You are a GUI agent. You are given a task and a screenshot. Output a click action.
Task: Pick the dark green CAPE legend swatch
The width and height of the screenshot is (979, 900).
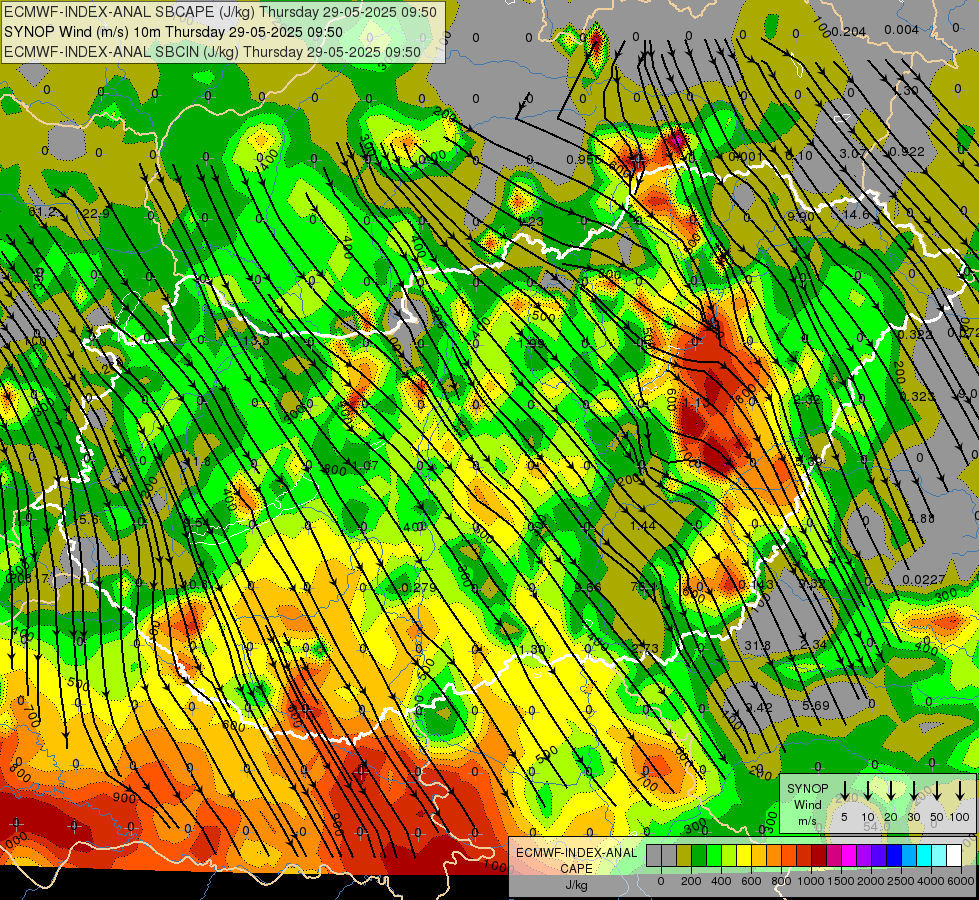click(x=699, y=855)
